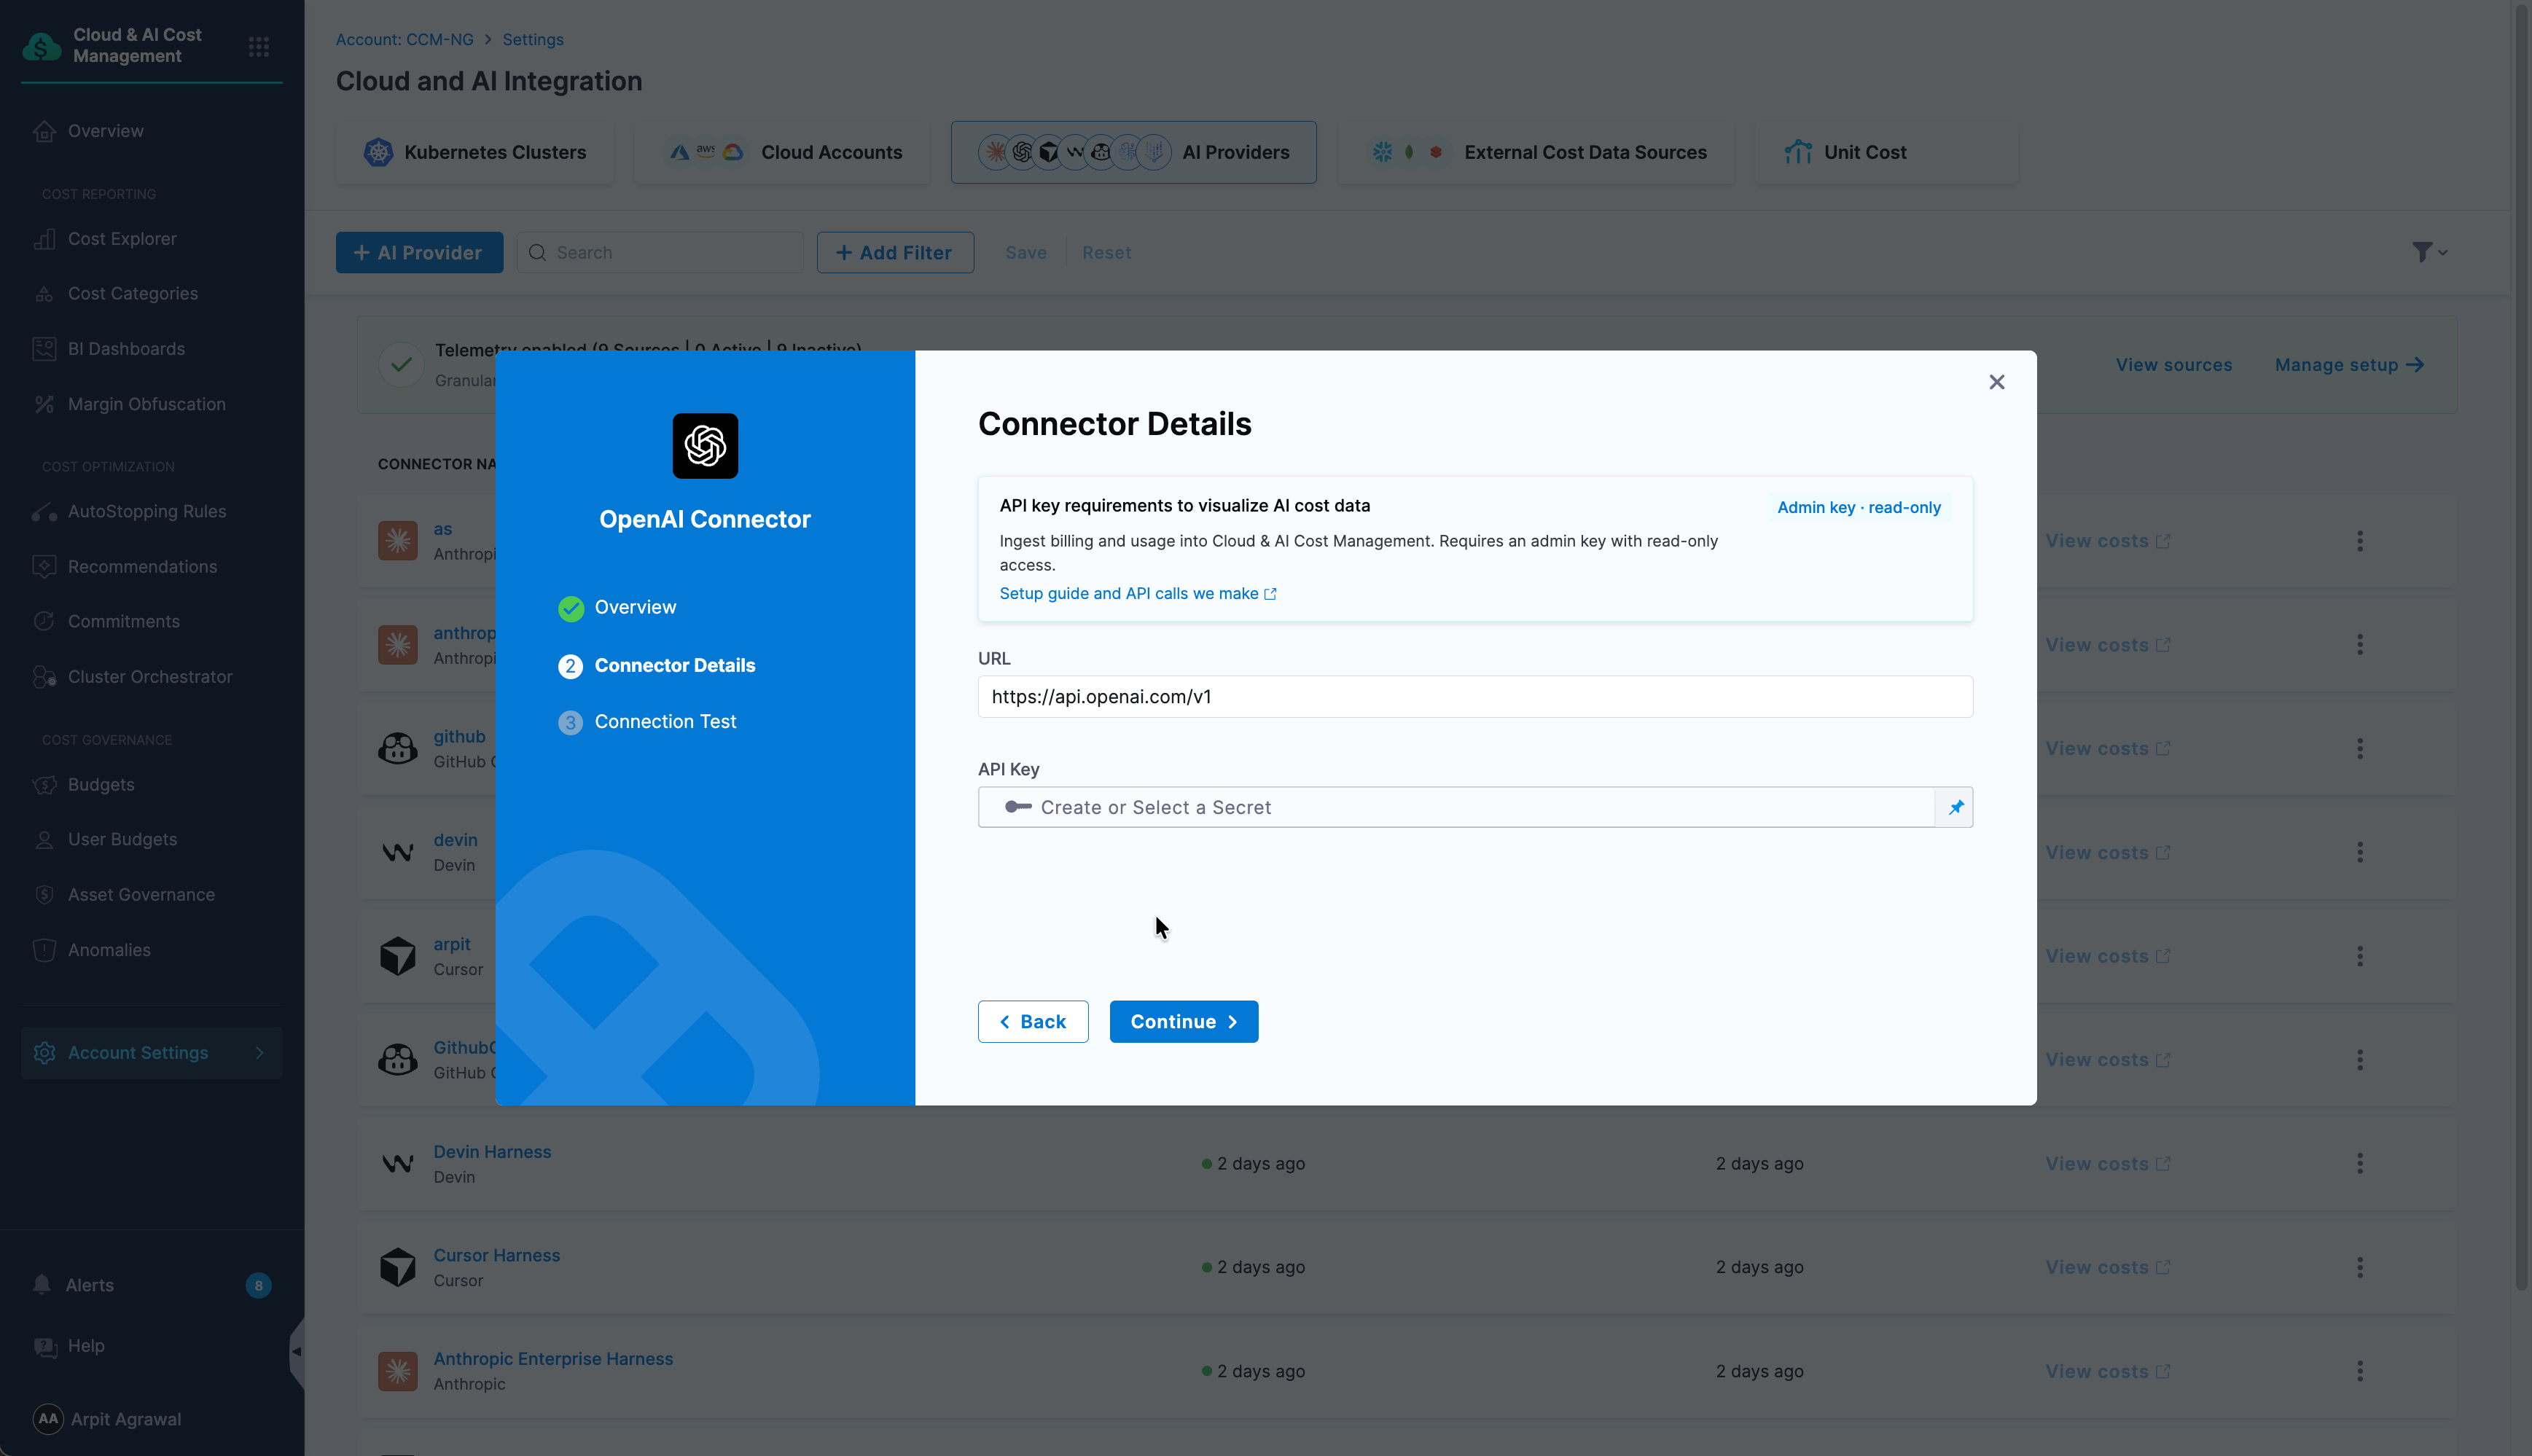Open options menu for arpit connector row
Image resolution: width=2532 pixels, height=1456 pixels.
2359,956
